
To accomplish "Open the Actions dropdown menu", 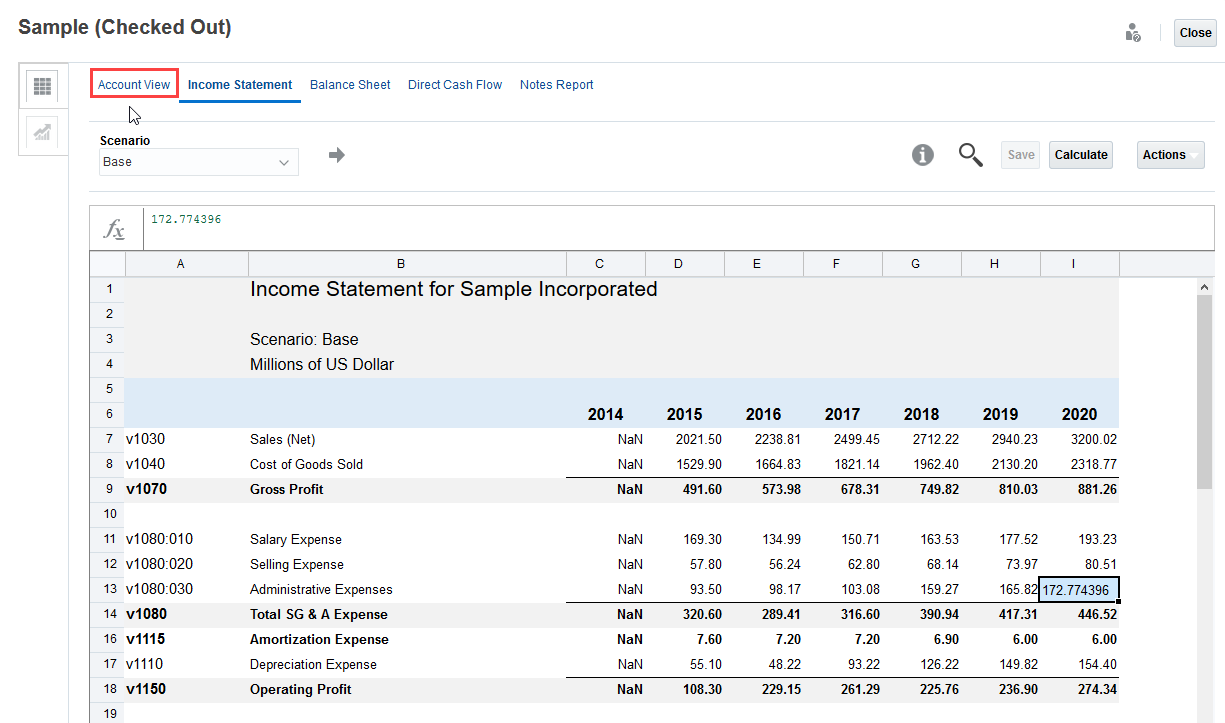I will point(1164,154).
